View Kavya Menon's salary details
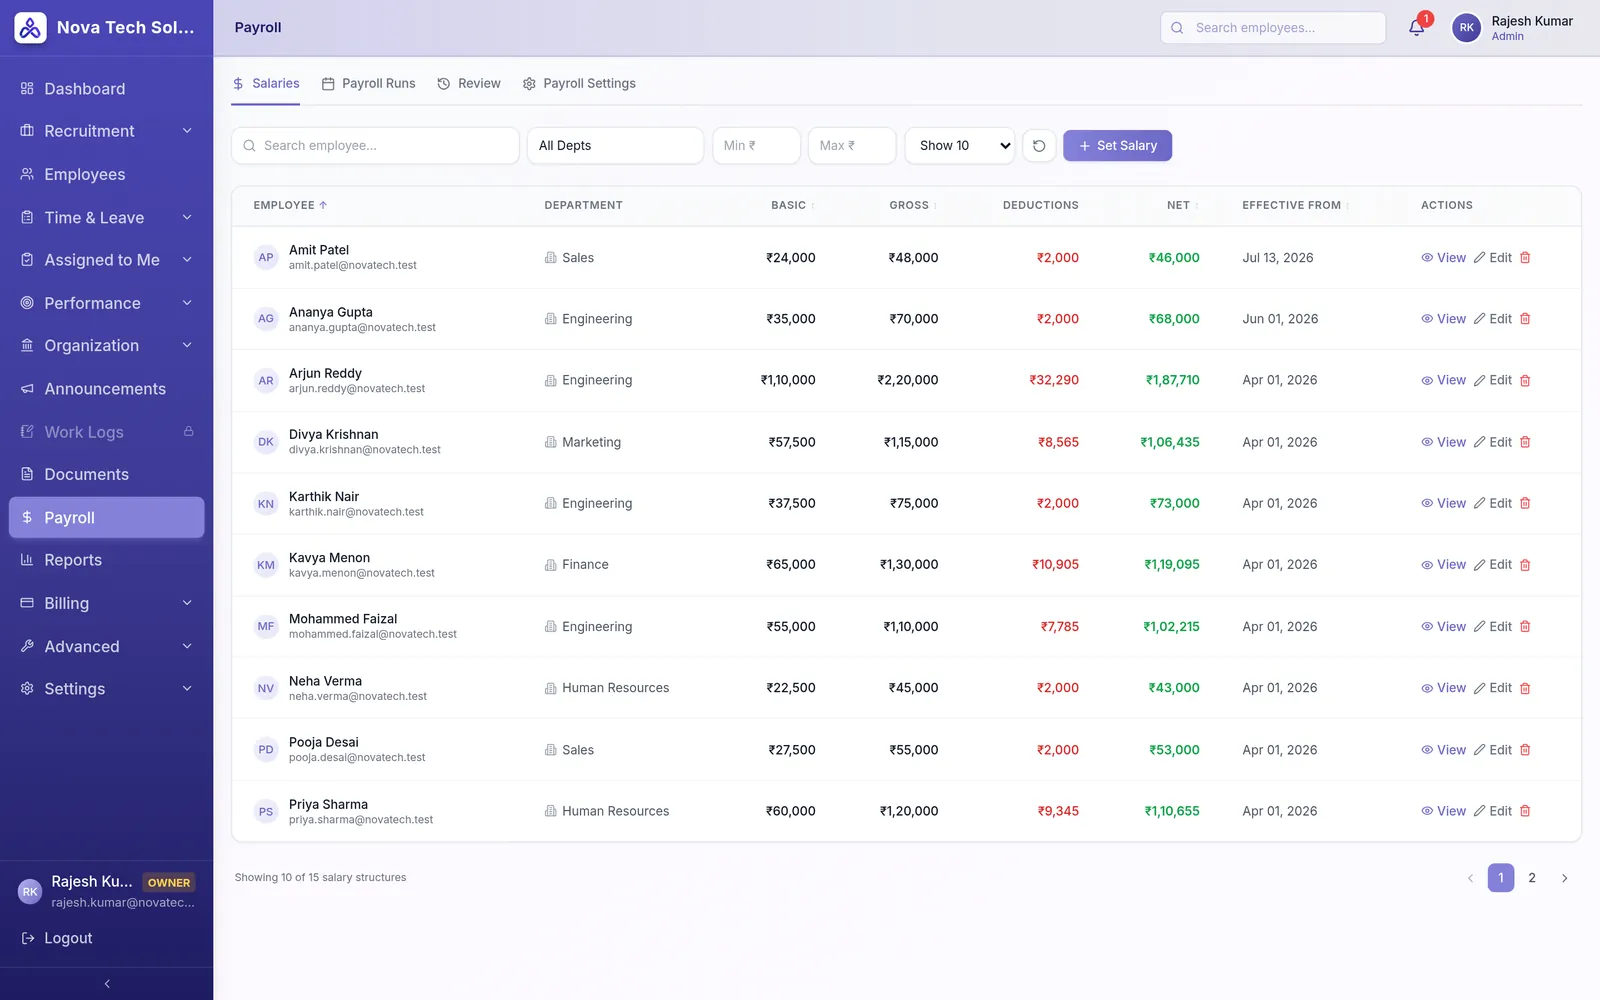 (x=1443, y=565)
